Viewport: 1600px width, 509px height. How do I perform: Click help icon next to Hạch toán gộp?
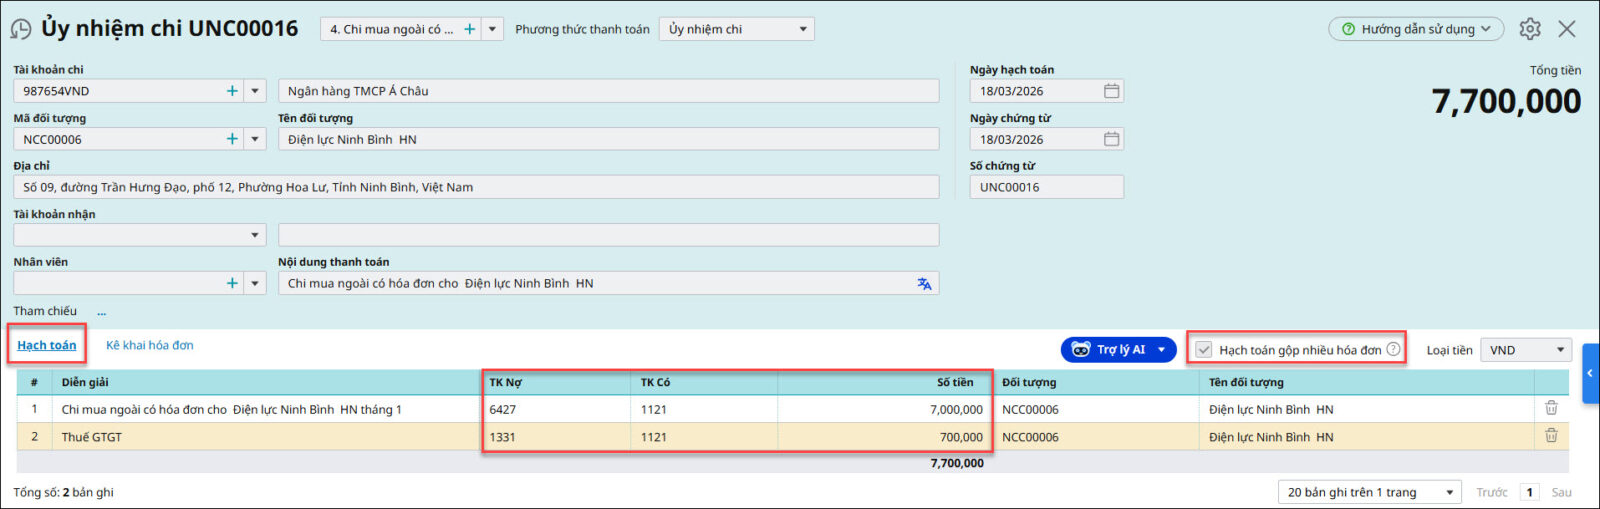click(1393, 349)
